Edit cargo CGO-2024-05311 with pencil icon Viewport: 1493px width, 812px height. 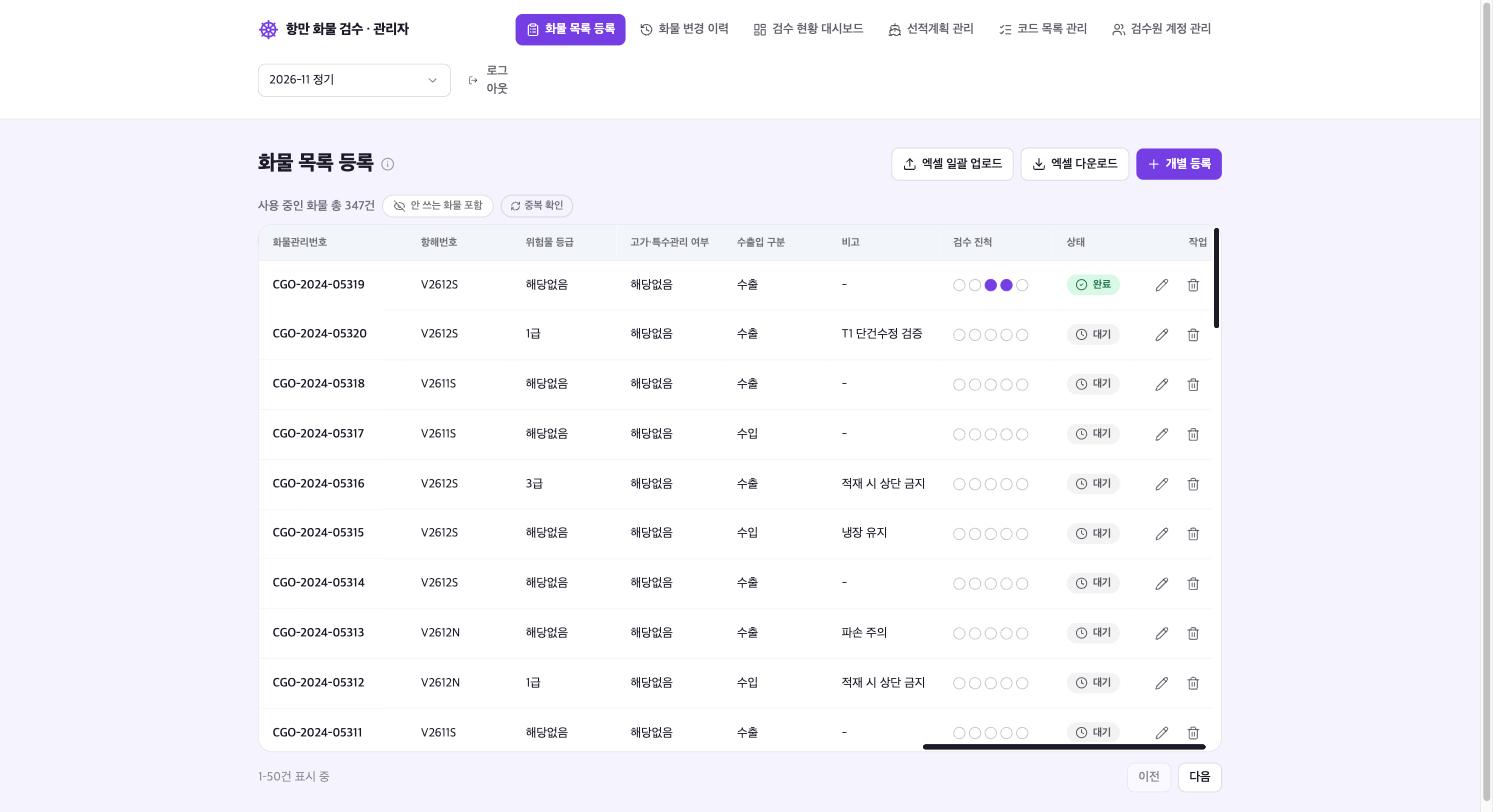click(1162, 733)
